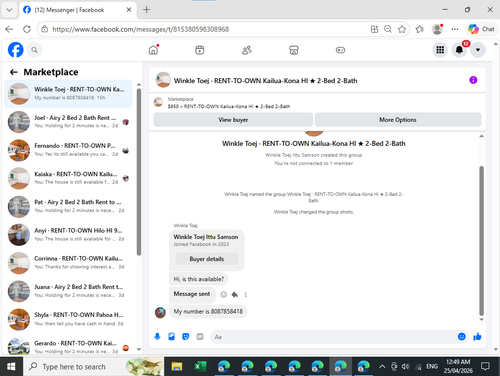Open browser profile avatar
This screenshot has height=376, width=500.
[x=437, y=29]
